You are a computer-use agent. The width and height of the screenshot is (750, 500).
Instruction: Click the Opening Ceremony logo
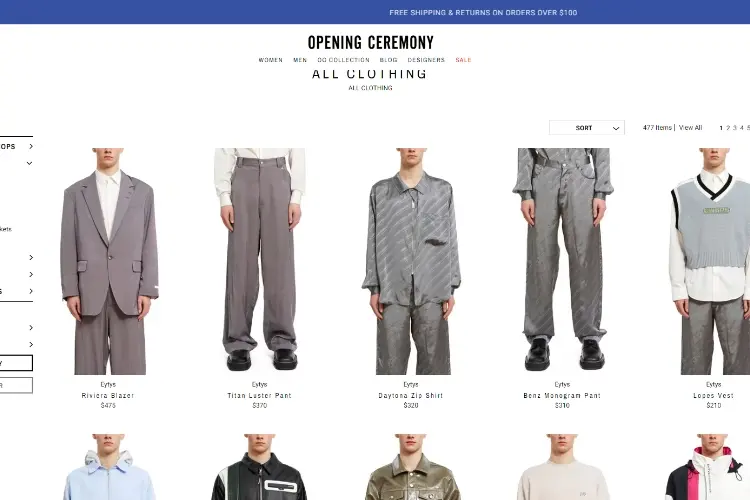pos(371,43)
